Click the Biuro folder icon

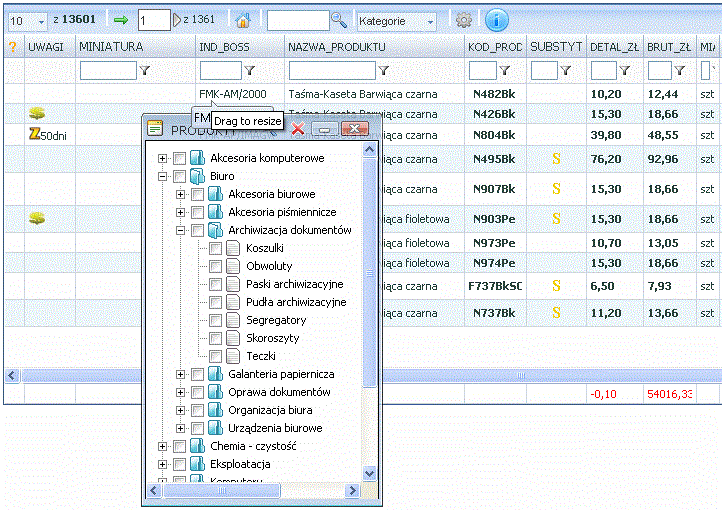coord(198,176)
